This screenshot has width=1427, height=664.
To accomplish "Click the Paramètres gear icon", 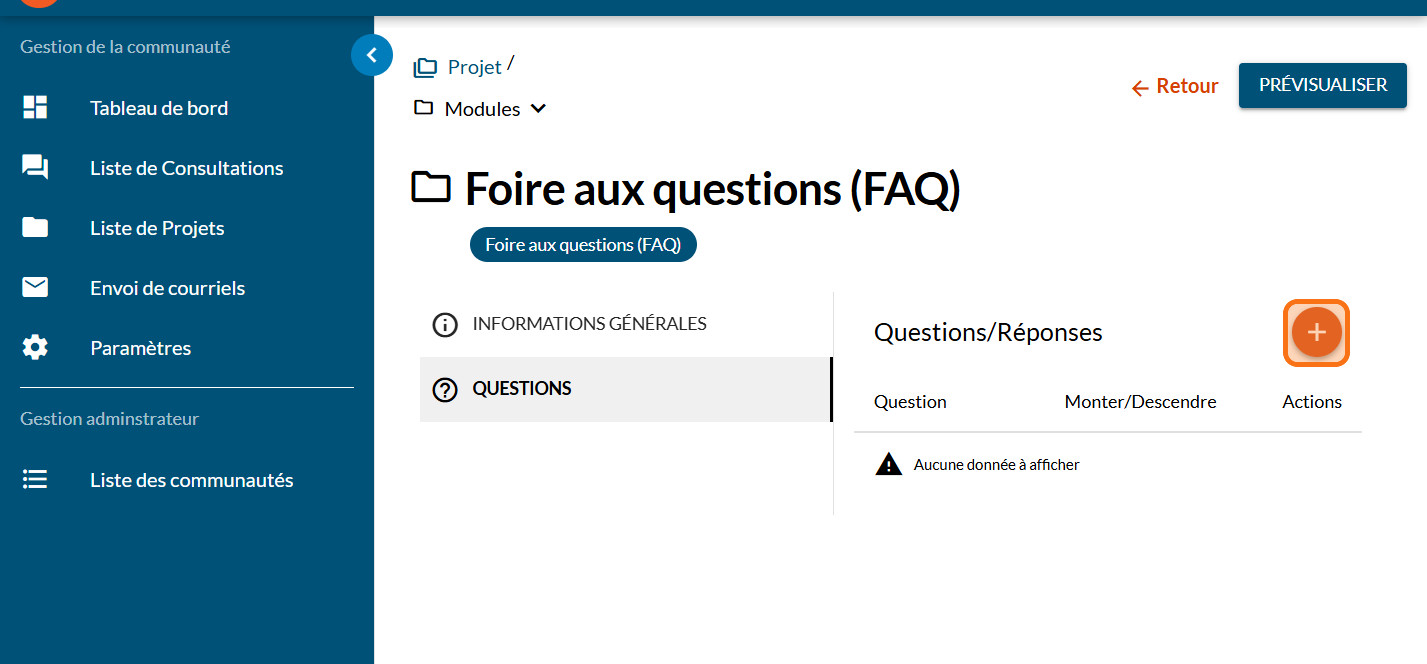I will (x=35, y=348).
